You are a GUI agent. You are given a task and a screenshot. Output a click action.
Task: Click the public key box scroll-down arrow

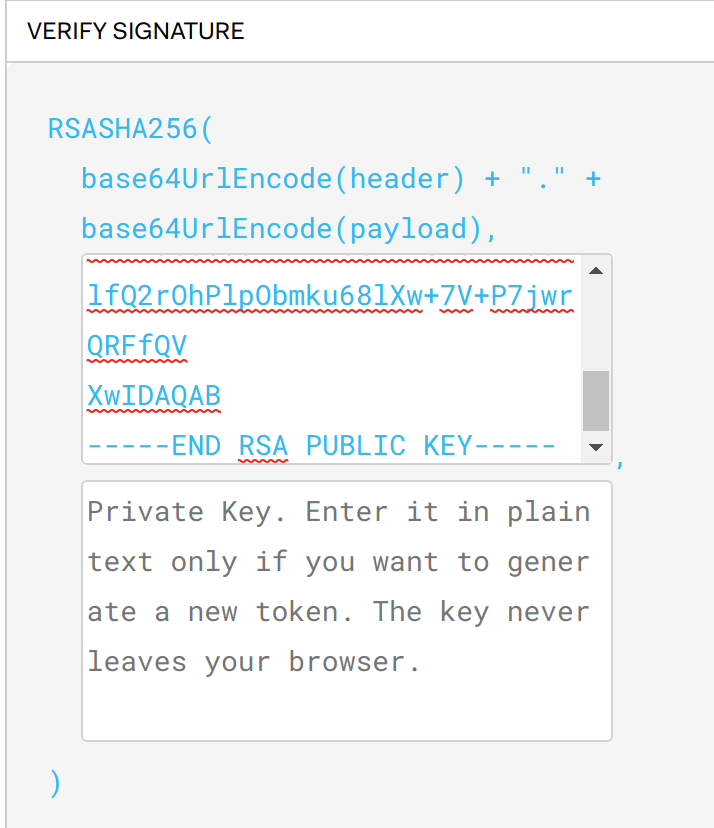click(x=596, y=447)
